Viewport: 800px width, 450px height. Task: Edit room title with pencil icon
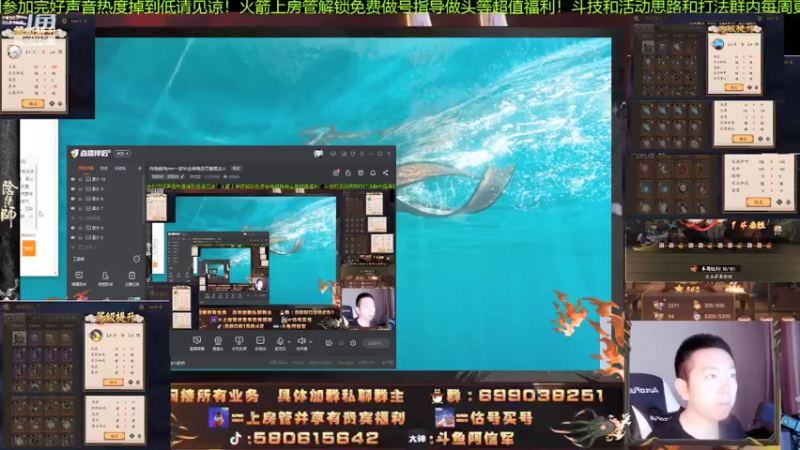182,177
